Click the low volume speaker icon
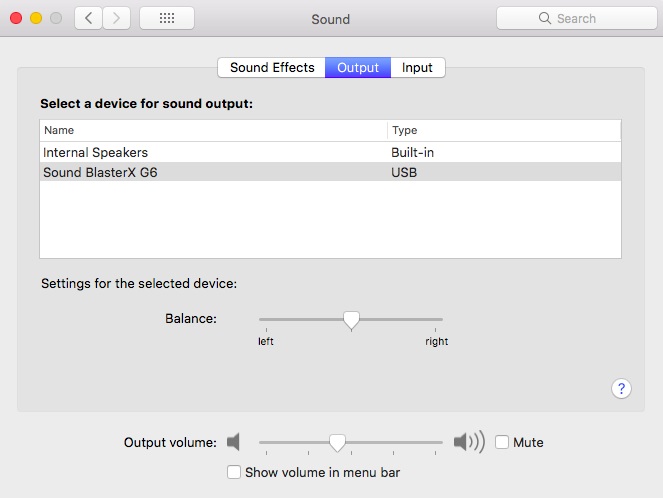 234,442
